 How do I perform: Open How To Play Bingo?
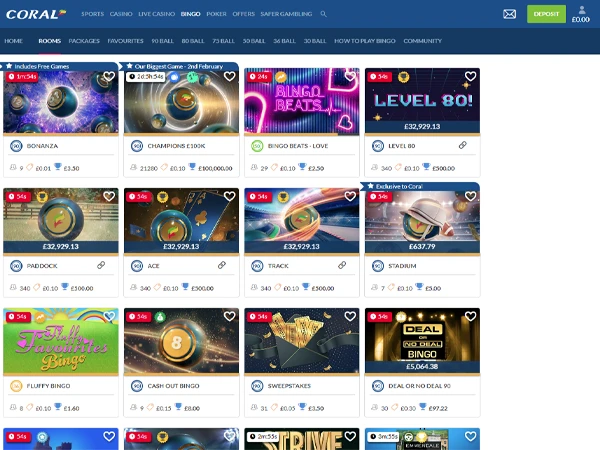point(365,41)
